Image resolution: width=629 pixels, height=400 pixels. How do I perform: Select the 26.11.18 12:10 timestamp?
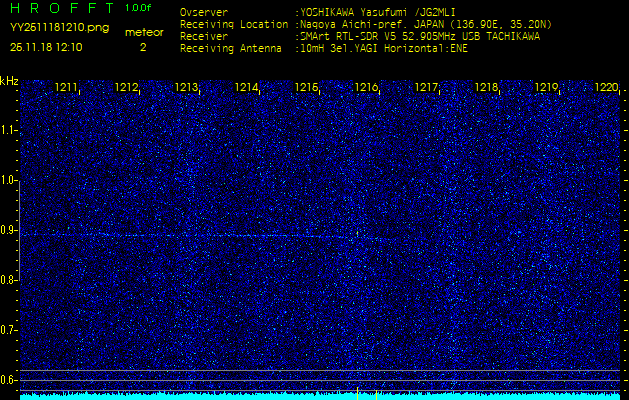(46, 47)
